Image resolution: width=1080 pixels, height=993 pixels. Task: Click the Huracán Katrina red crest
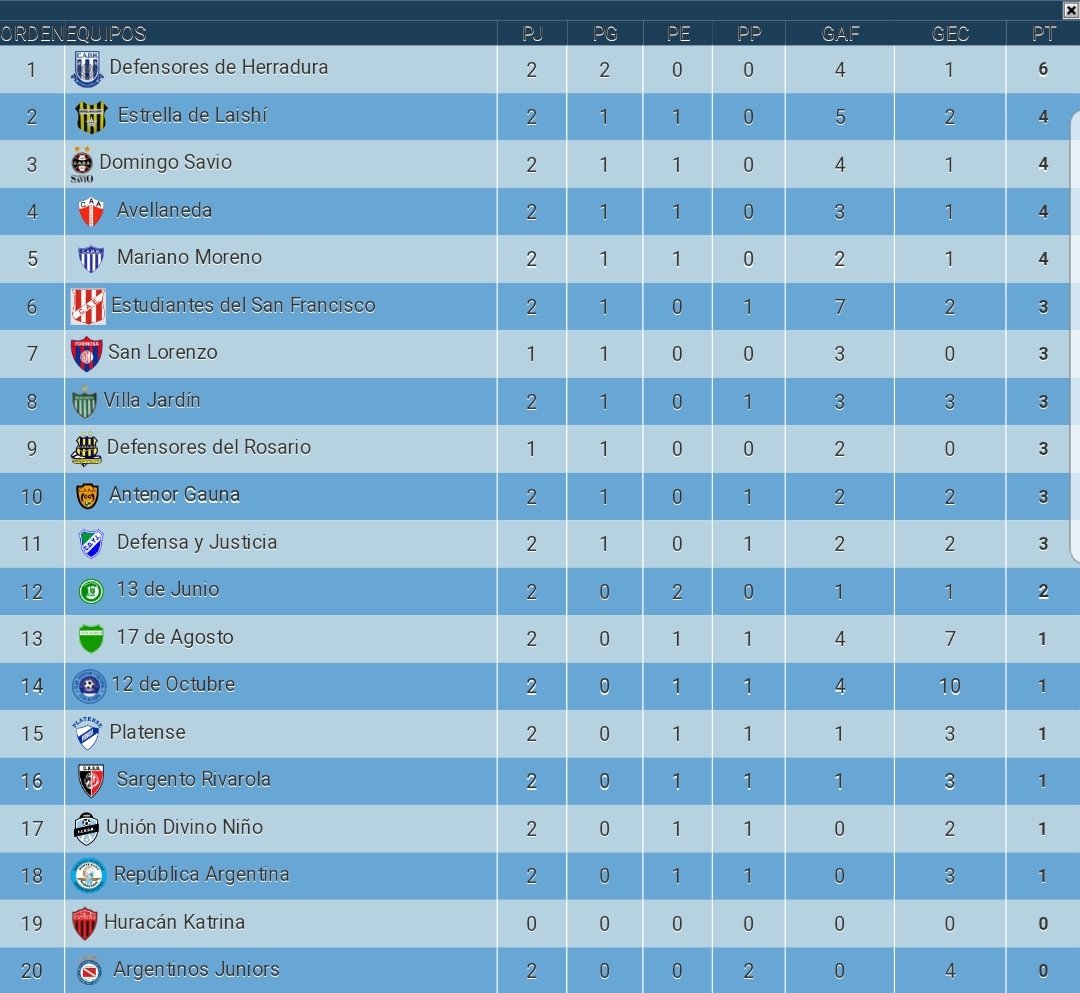coord(85,923)
